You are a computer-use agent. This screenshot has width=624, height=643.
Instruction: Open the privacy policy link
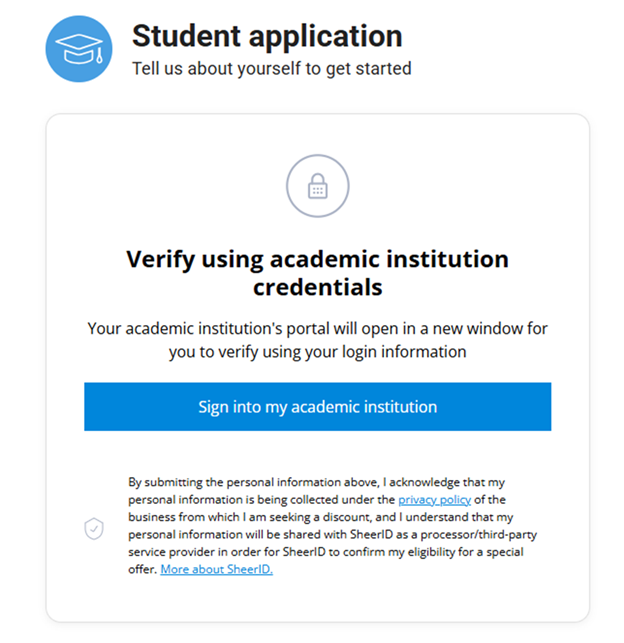click(434, 499)
